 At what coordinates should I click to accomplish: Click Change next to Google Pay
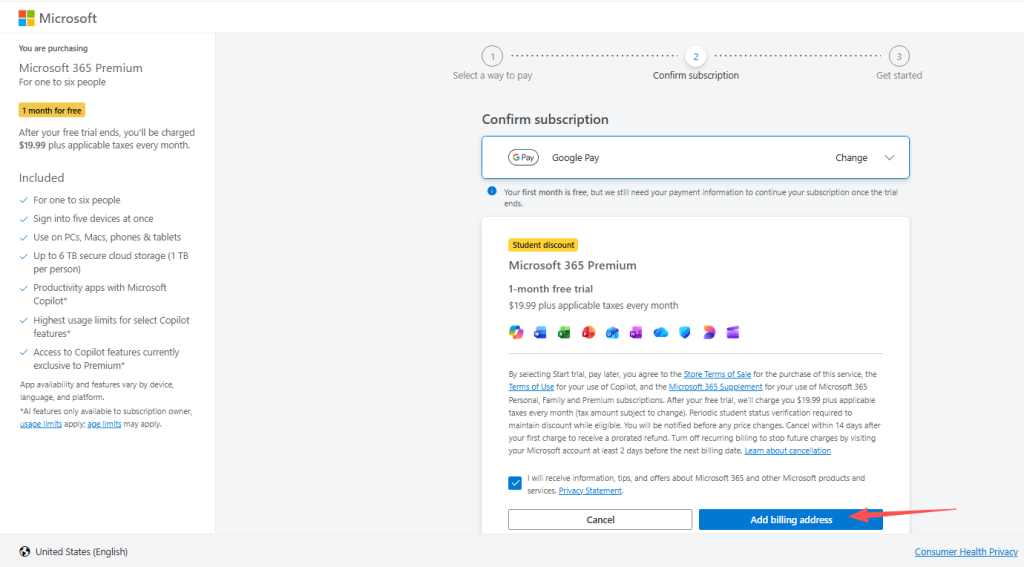point(851,158)
